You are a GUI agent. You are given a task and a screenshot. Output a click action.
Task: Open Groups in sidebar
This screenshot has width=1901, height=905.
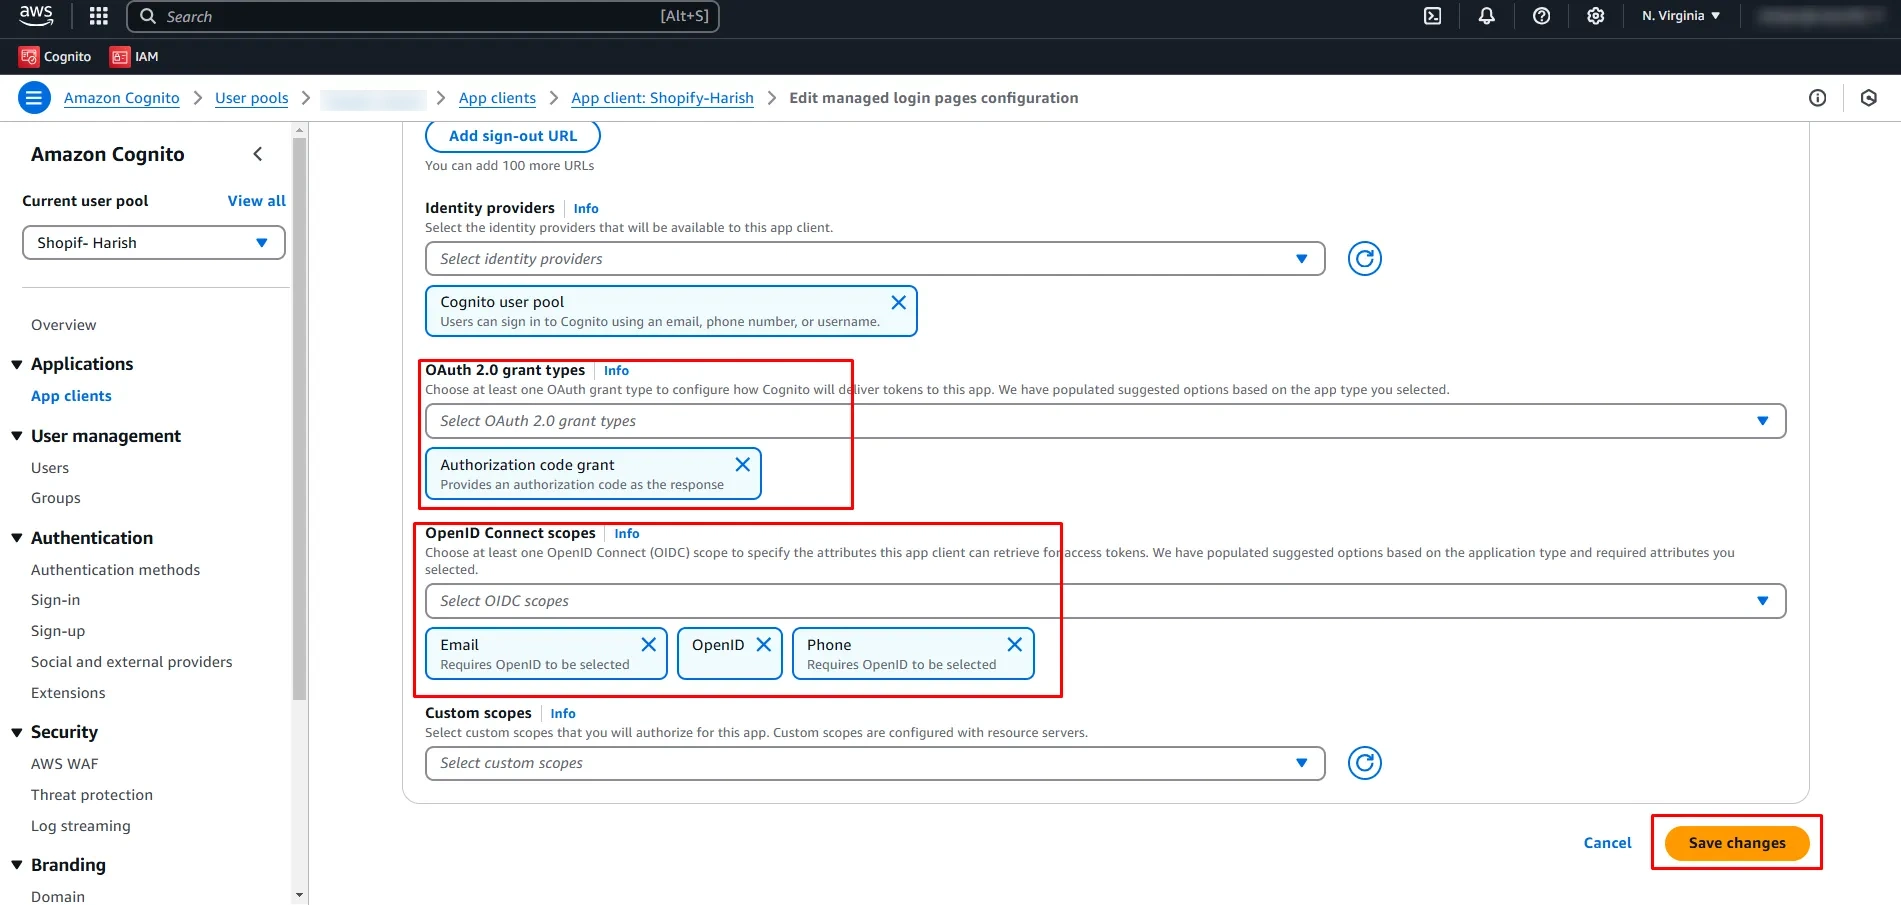[x=56, y=498]
